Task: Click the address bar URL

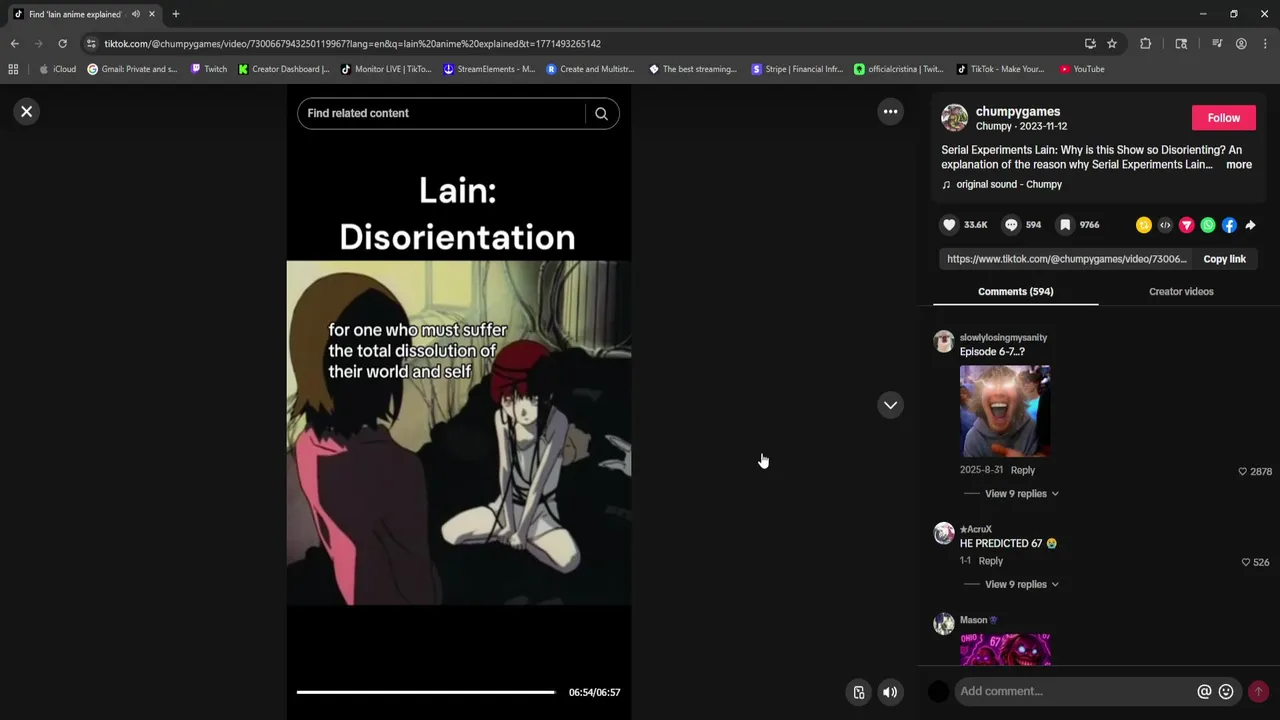Action: (352, 44)
